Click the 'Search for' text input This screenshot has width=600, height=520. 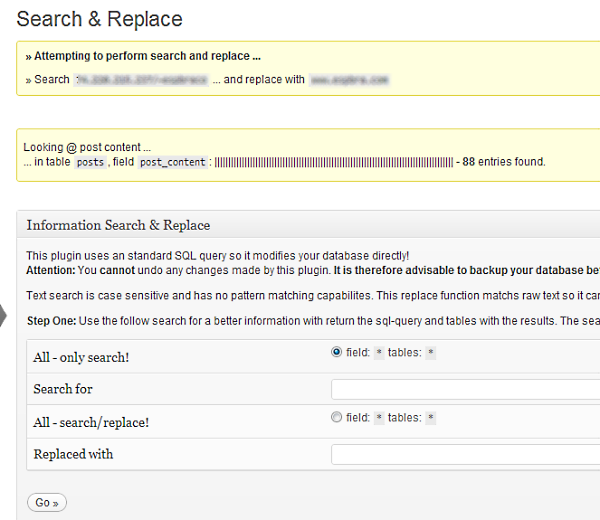click(465, 390)
